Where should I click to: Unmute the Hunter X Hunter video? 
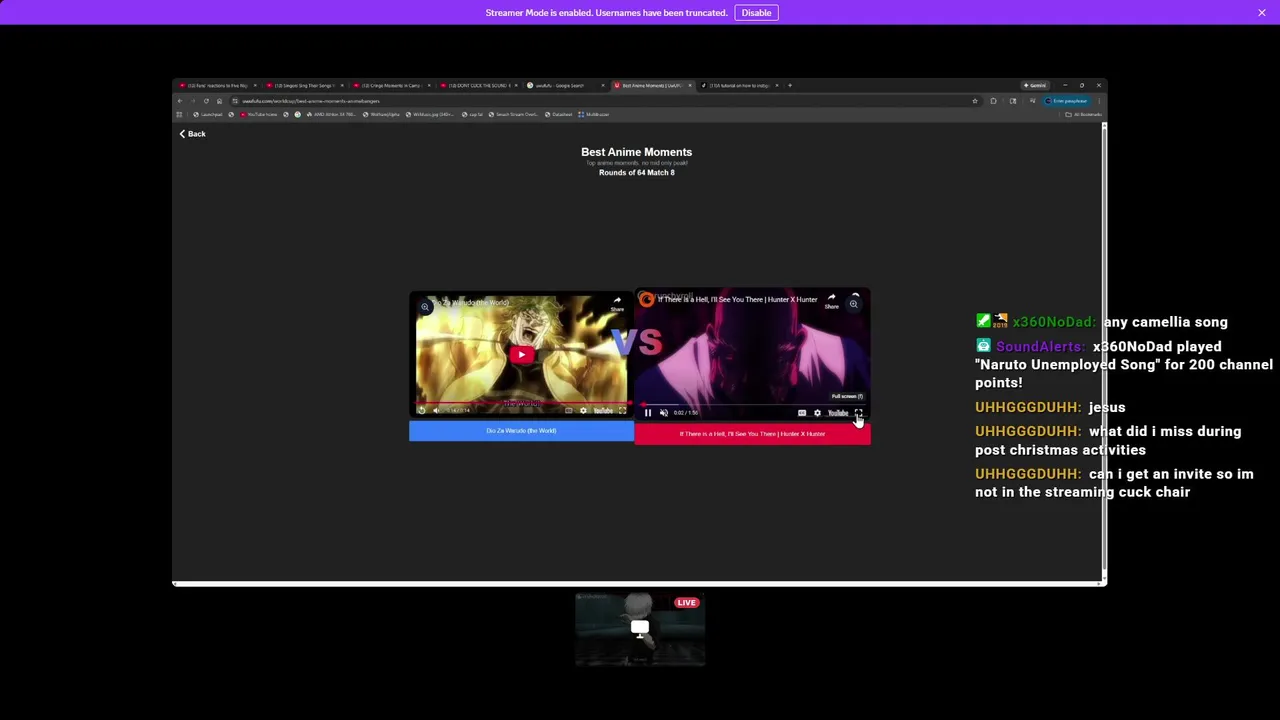tap(664, 413)
